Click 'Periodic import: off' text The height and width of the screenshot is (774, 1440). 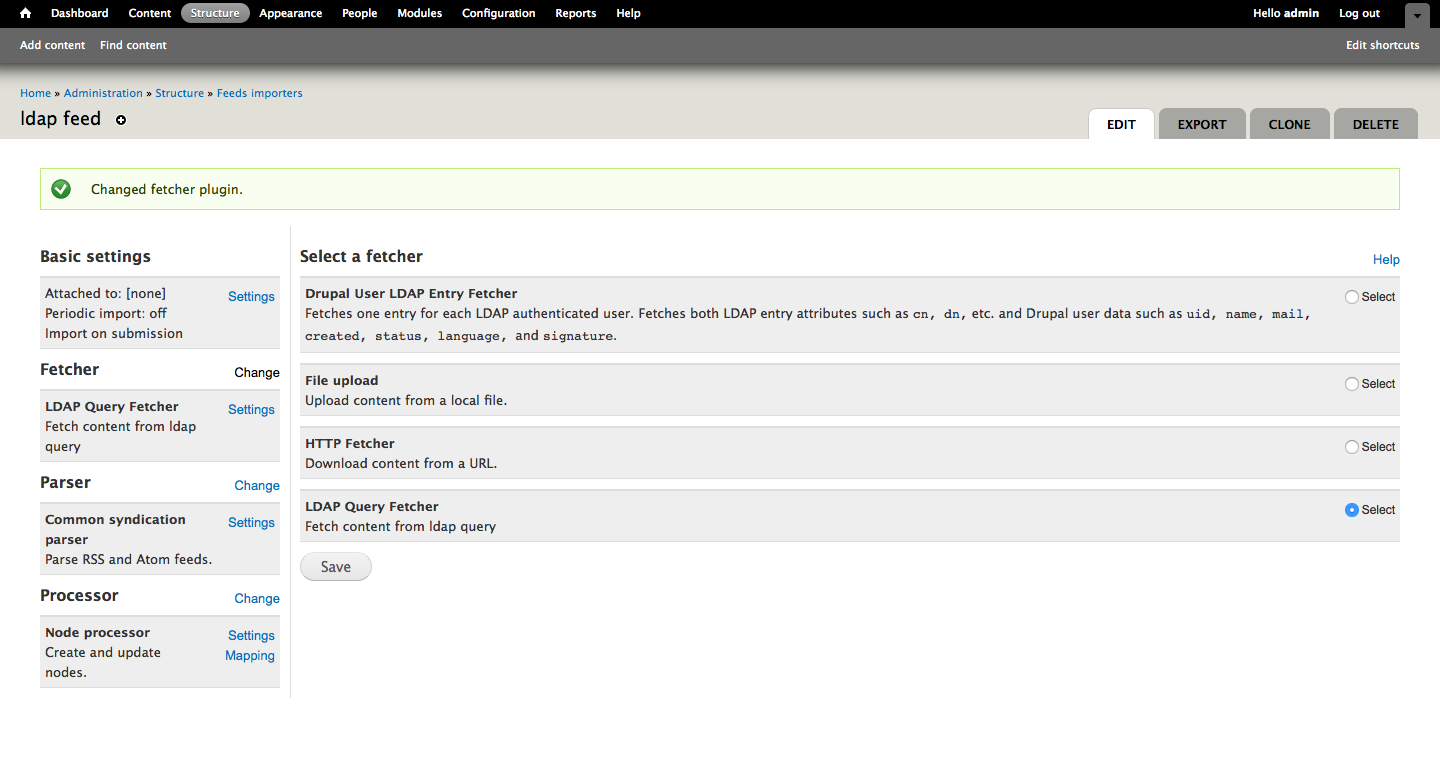pyautogui.click(x=106, y=313)
